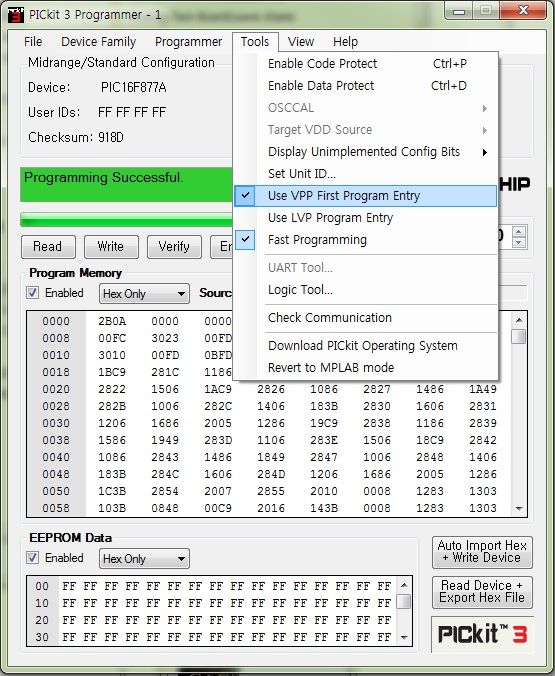Screen dimensions: 555x676
Task: Select program memory cell 2016
Action: coord(271,508)
